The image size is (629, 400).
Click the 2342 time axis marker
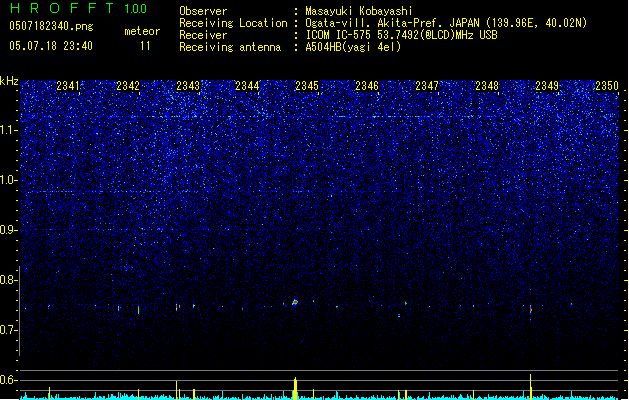tap(128, 86)
